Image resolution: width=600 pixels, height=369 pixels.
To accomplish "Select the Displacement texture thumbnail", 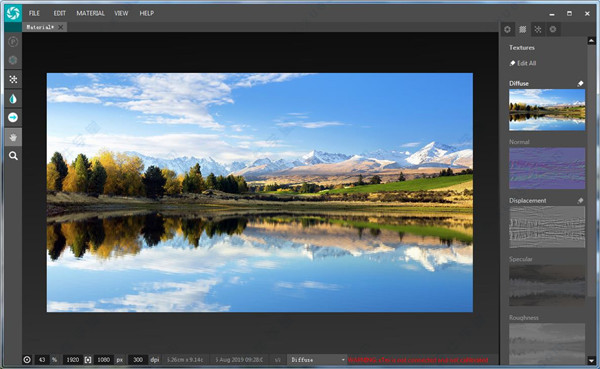I will coord(547,227).
